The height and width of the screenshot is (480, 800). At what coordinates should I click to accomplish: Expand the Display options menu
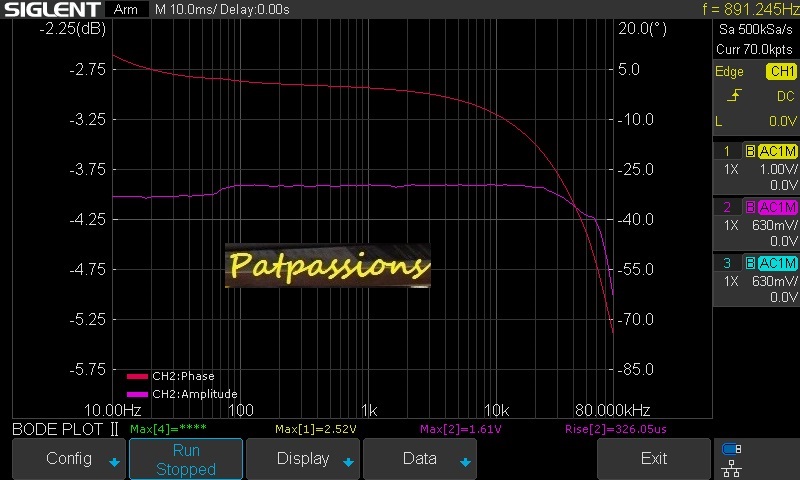click(x=303, y=459)
